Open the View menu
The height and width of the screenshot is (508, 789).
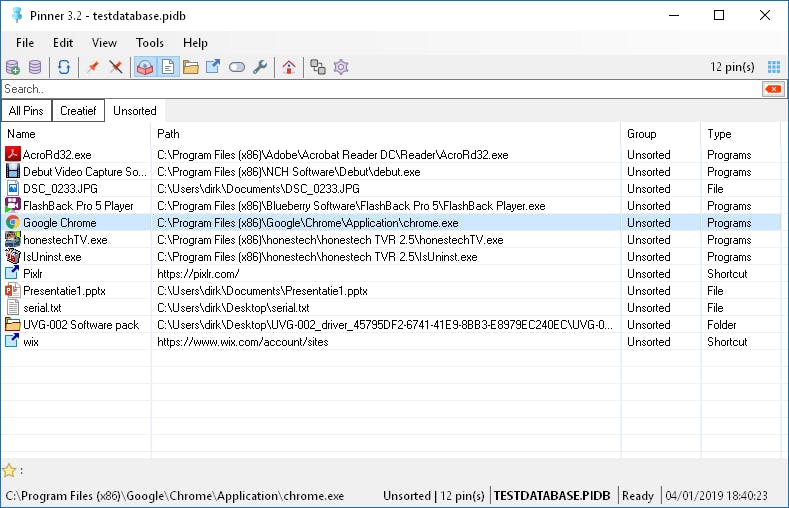(x=104, y=43)
